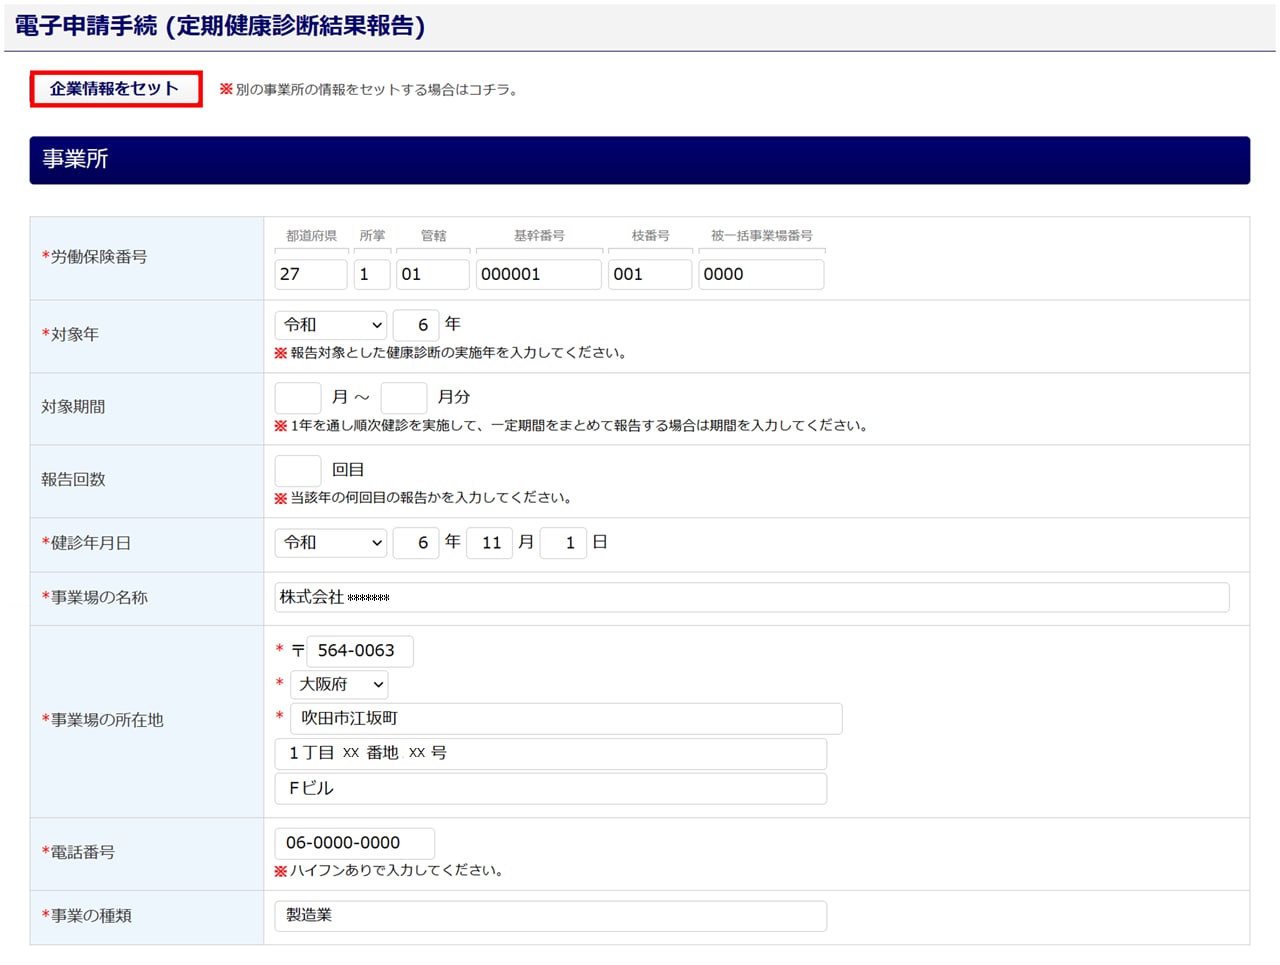Expand the 大阪府 prefecture dropdown
Image resolution: width=1280 pixels, height=965 pixels.
point(339,685)
